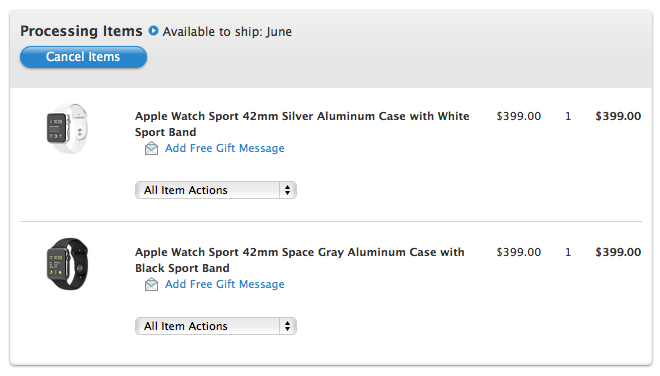Image resolution: width=660 pixels, height=376 pixels.
Task: Click the quantity 1 for the Black Sport Band watch
Action: pos(568,252)
